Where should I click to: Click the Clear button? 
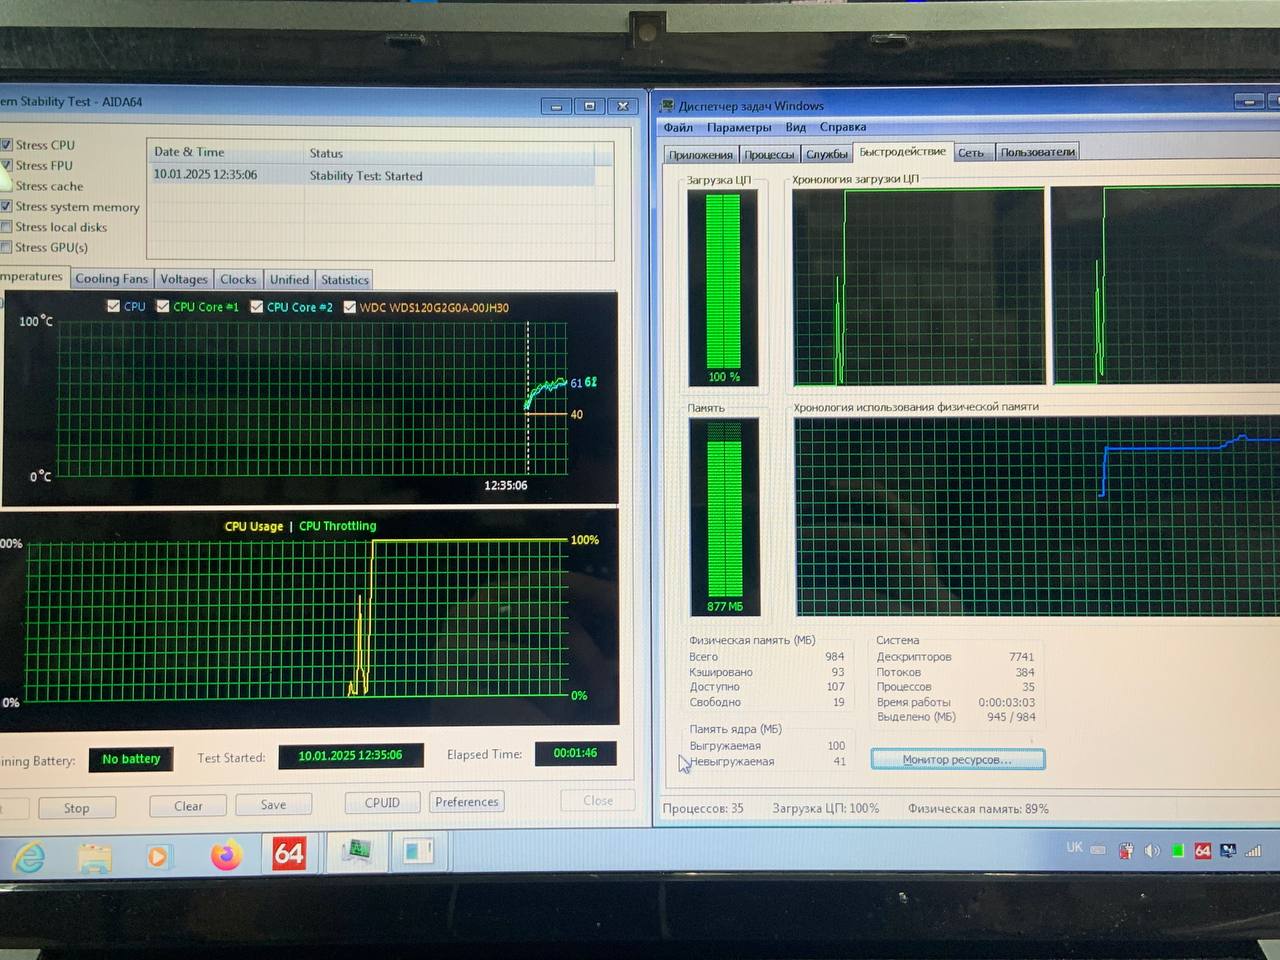coord(188,805)
